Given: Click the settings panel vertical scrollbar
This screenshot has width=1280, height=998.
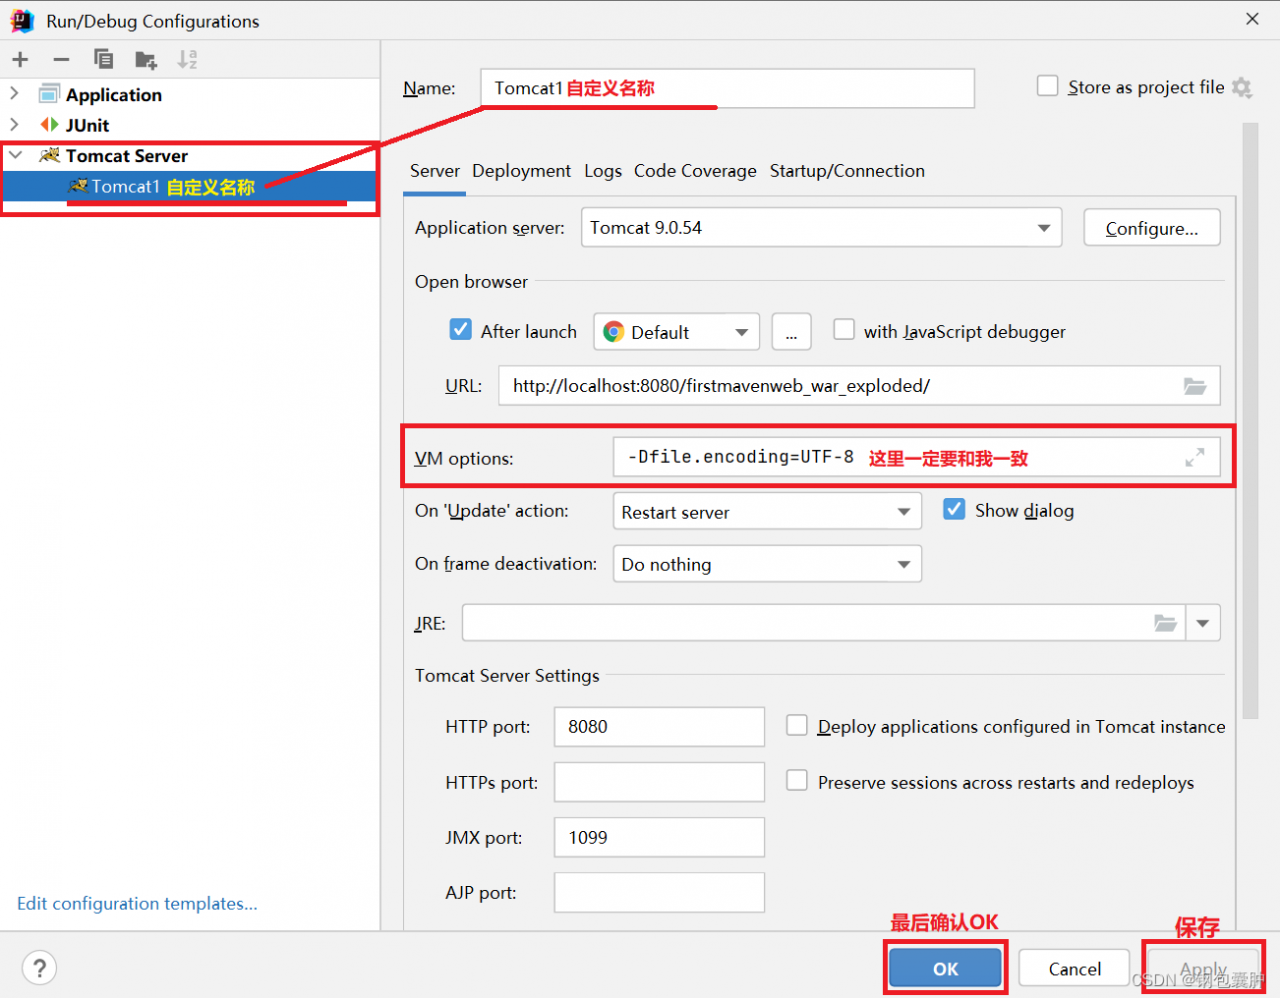Looking at the screenshot, I should [x=1250, y=420].
